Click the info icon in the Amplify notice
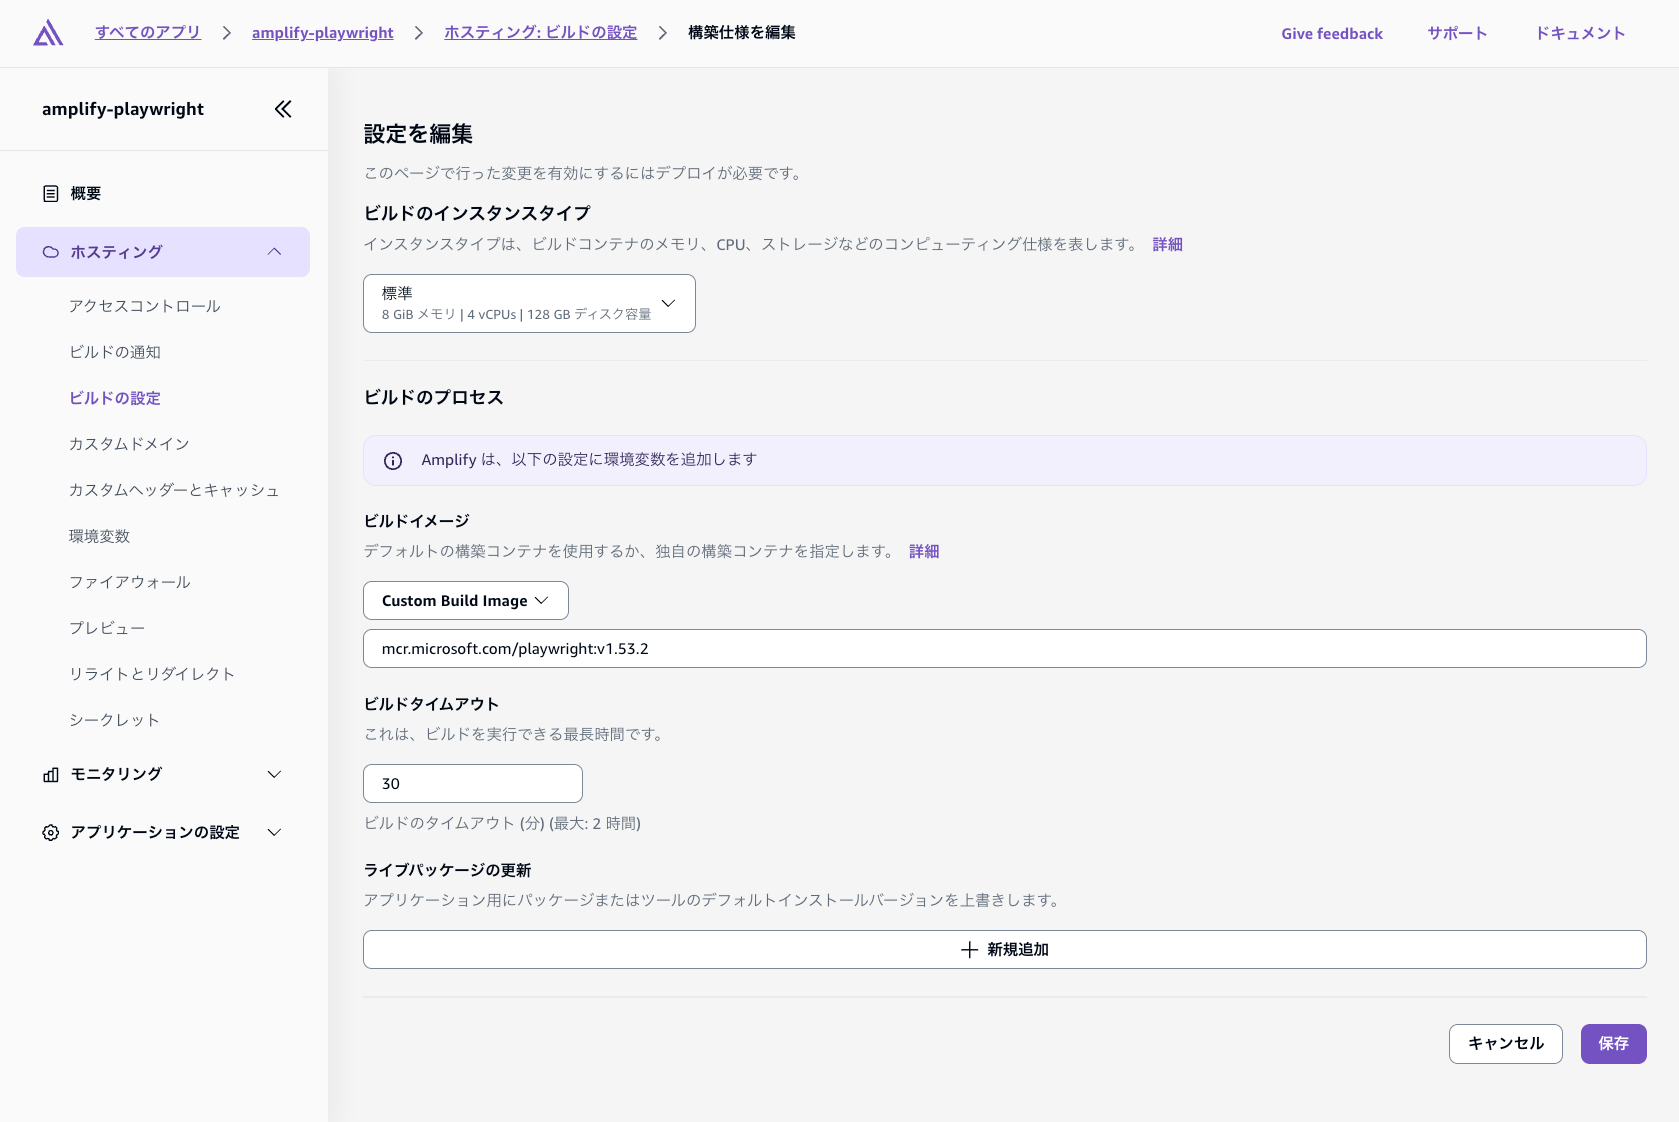Screen dimensions: 1679x1122 pos(393,461)
